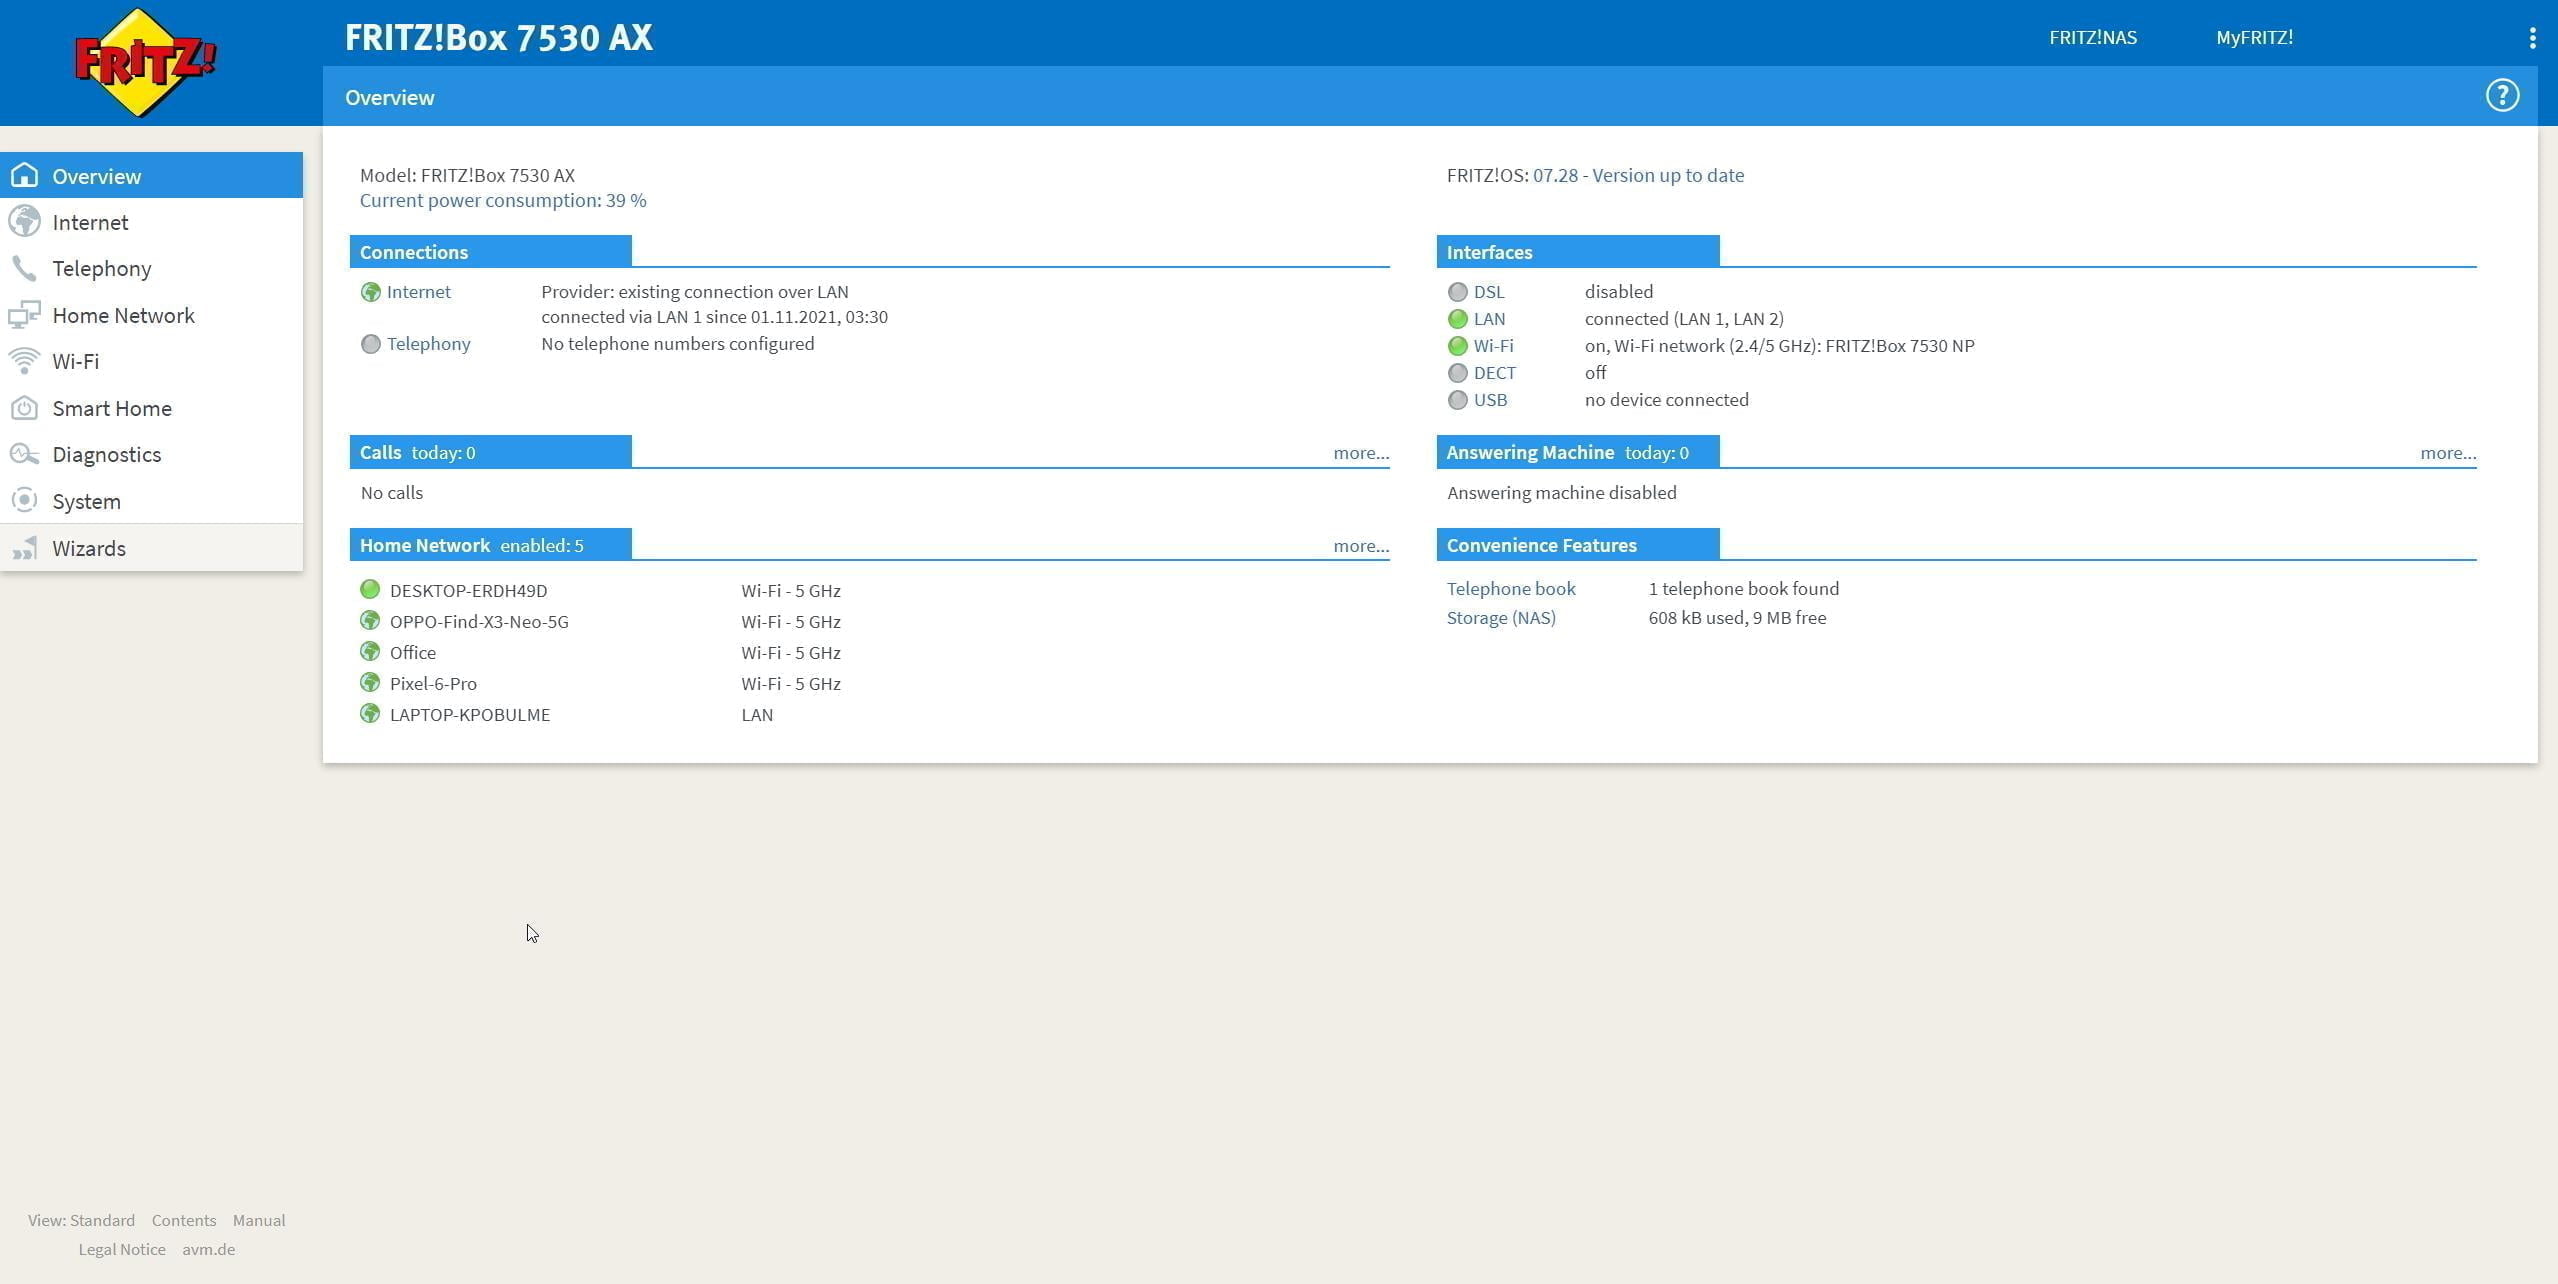Image resolution: width=2558 pixels, height=1284 pixels.
Task: Open the FRITZ!NAS tab
Action: [2092, 37]
